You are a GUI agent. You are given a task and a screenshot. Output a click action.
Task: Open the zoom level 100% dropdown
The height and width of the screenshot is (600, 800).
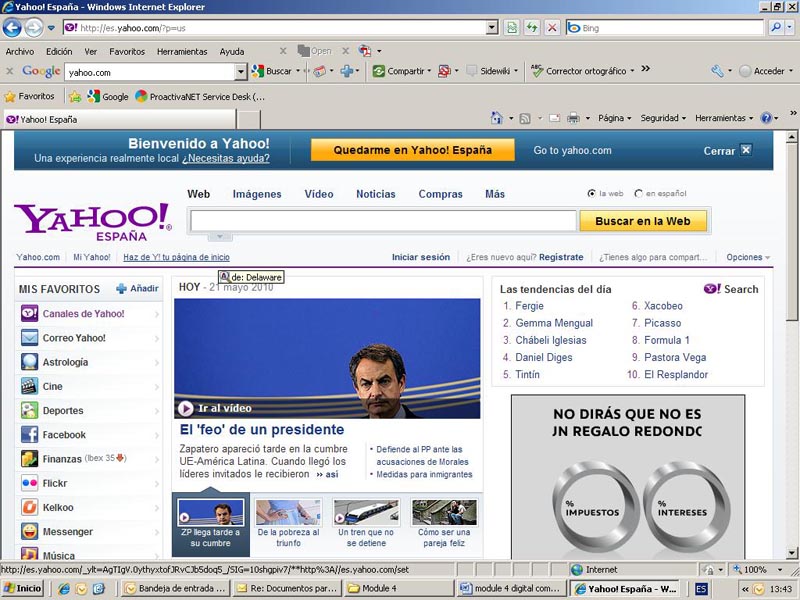779,569
